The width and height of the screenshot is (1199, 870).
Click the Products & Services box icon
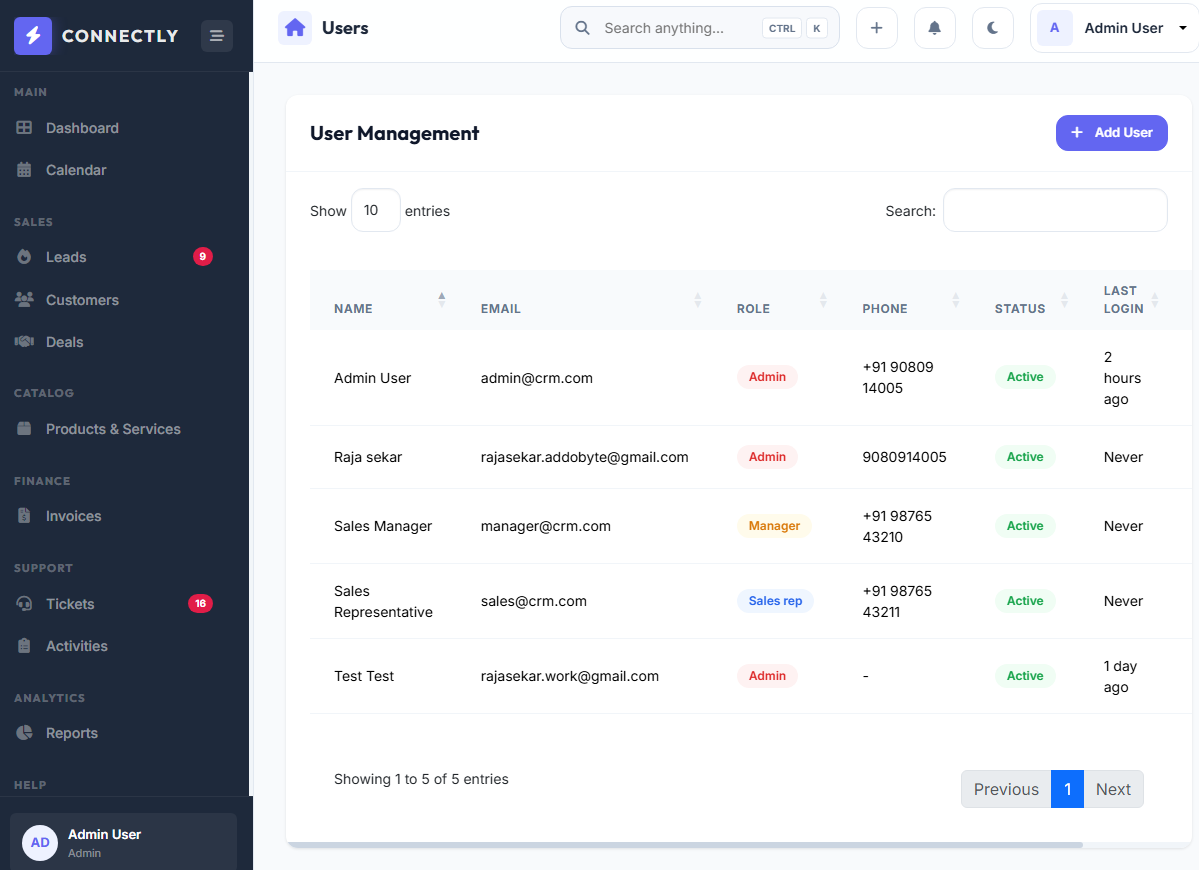(x=24, y=429)
